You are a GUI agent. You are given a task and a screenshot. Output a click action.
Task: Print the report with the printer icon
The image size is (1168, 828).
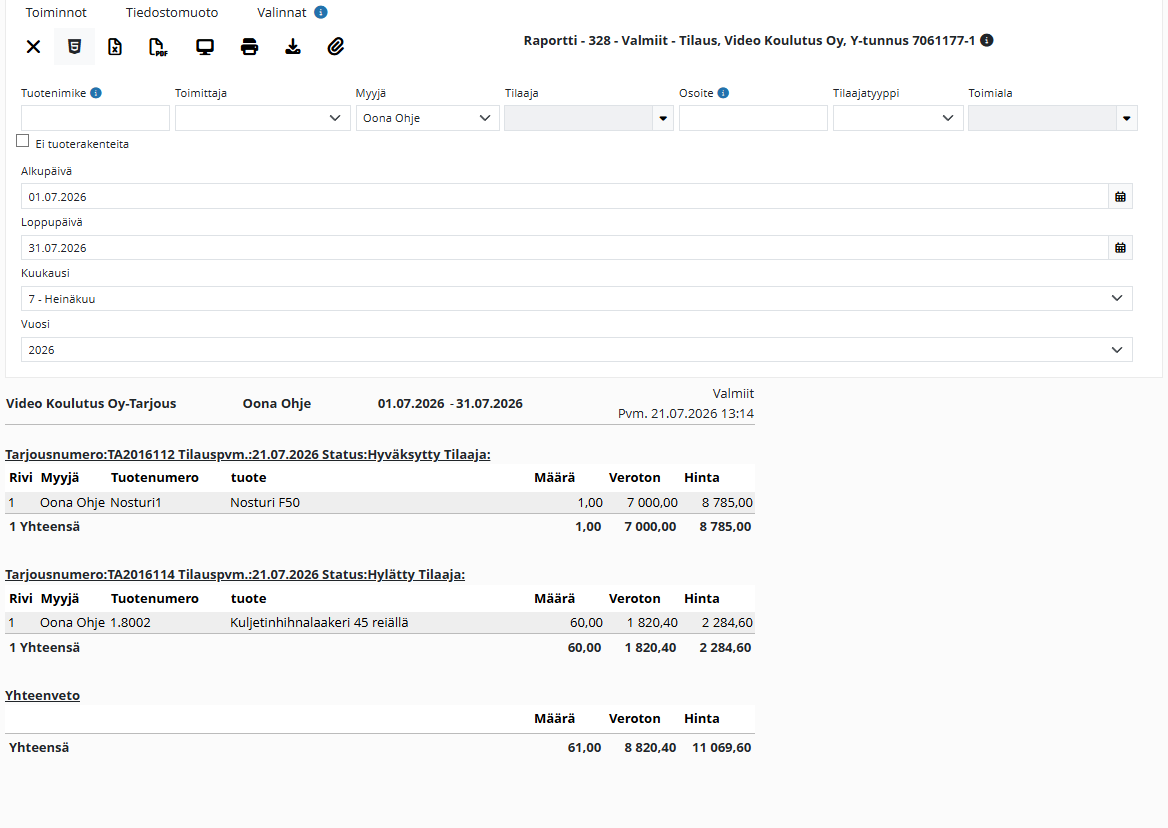250,47
